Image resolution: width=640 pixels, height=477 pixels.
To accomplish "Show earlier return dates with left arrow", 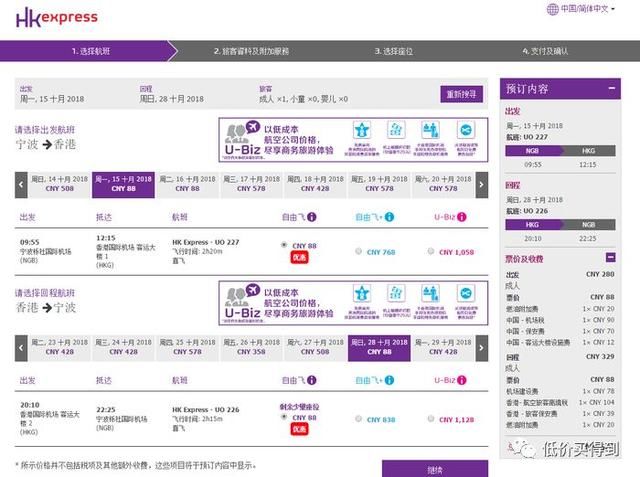I will pyautogui.click(x=21, y=348).
